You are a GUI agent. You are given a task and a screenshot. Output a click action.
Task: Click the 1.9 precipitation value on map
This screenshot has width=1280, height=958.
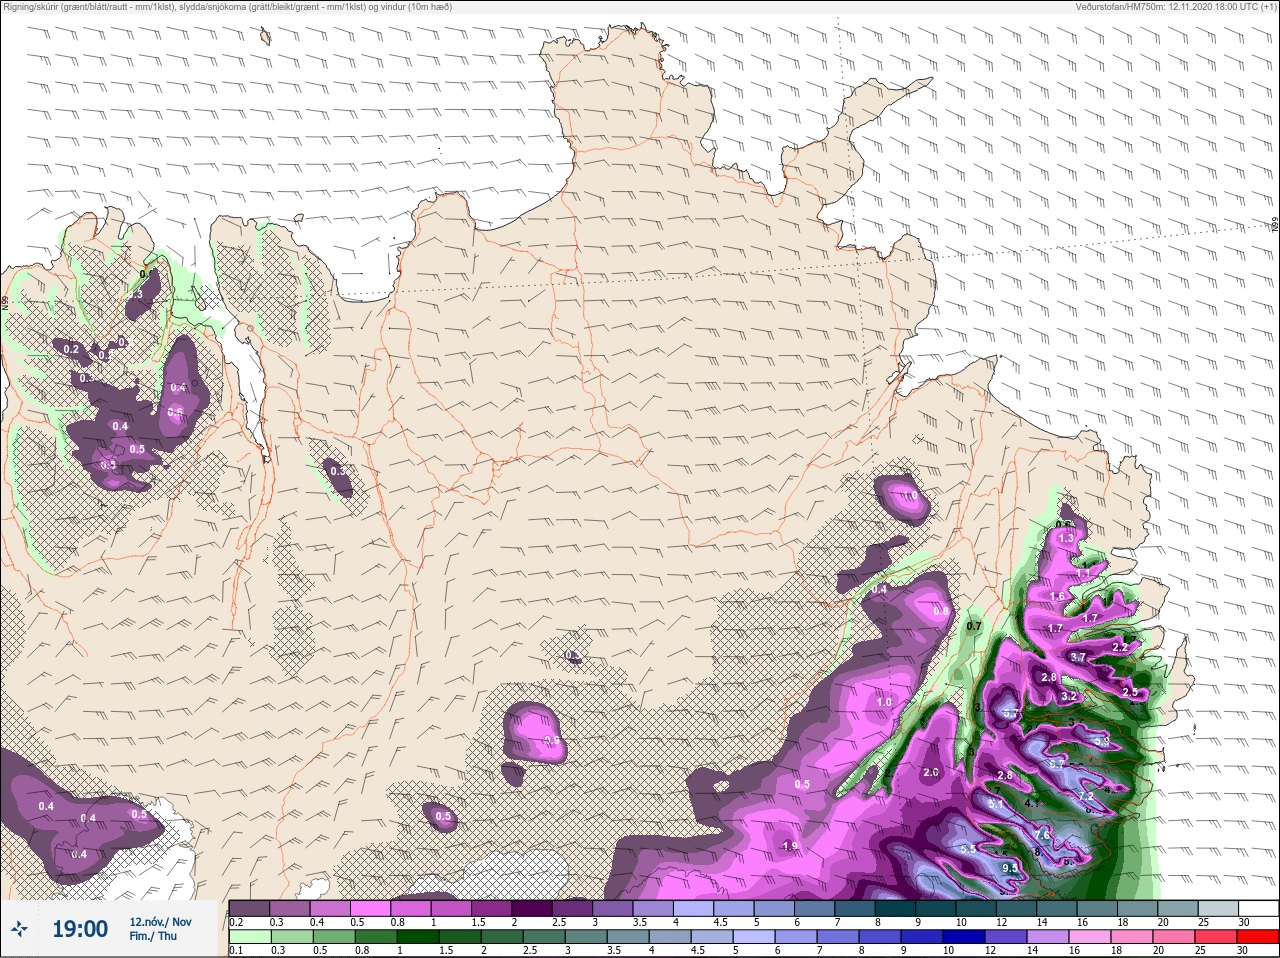789,846
